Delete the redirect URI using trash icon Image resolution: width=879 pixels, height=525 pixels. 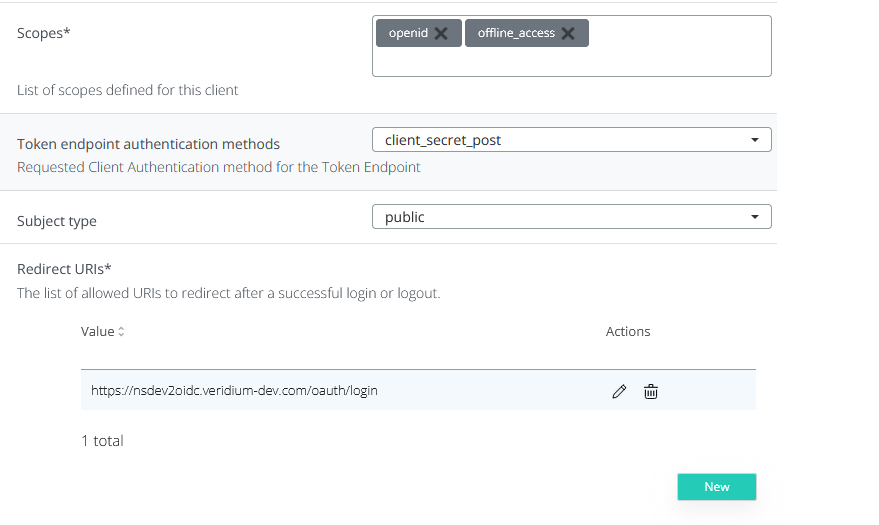click(651, 392)
